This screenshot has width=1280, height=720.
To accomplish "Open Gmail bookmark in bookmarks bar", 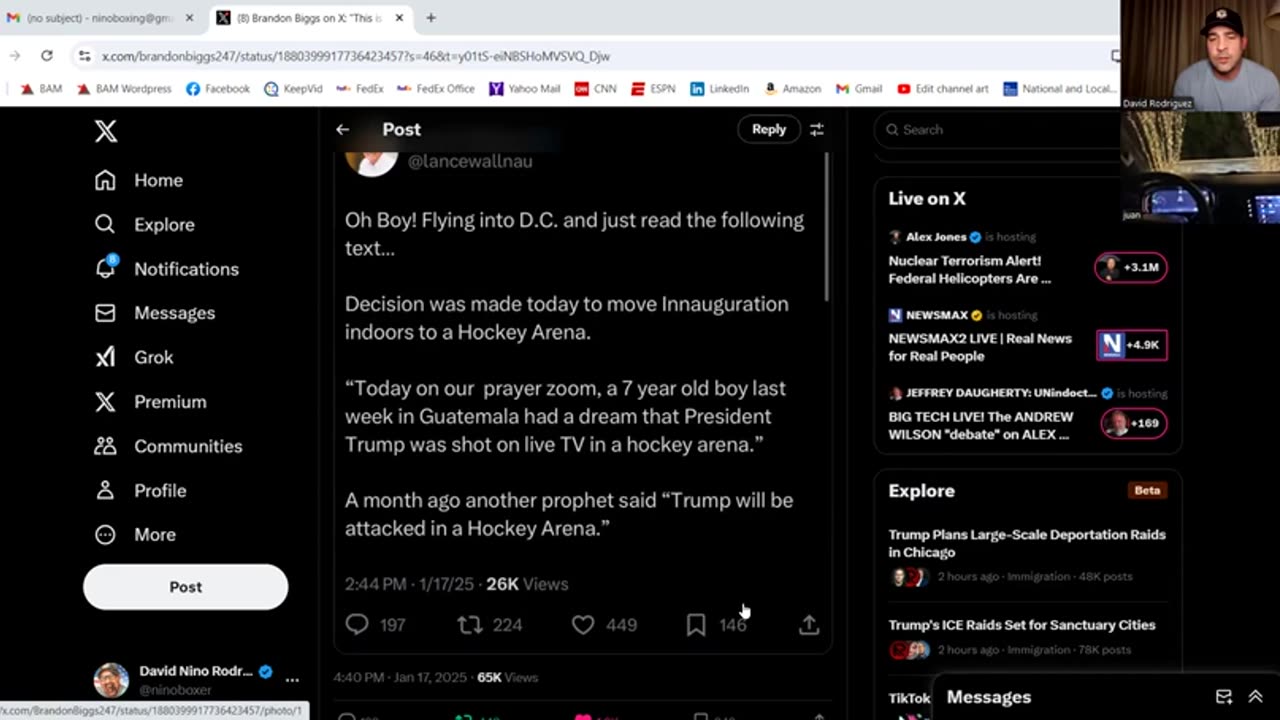I will point(859,89).
